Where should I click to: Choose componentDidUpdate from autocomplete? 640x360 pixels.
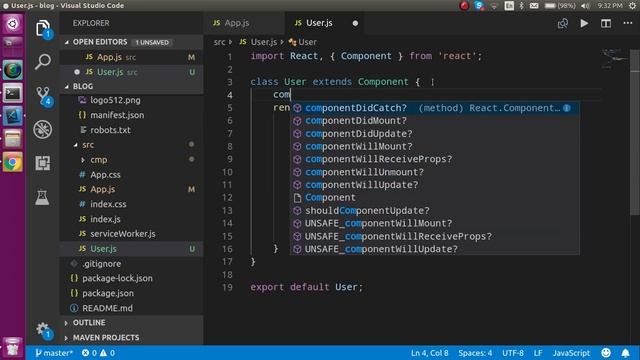[x=435, y=133]
